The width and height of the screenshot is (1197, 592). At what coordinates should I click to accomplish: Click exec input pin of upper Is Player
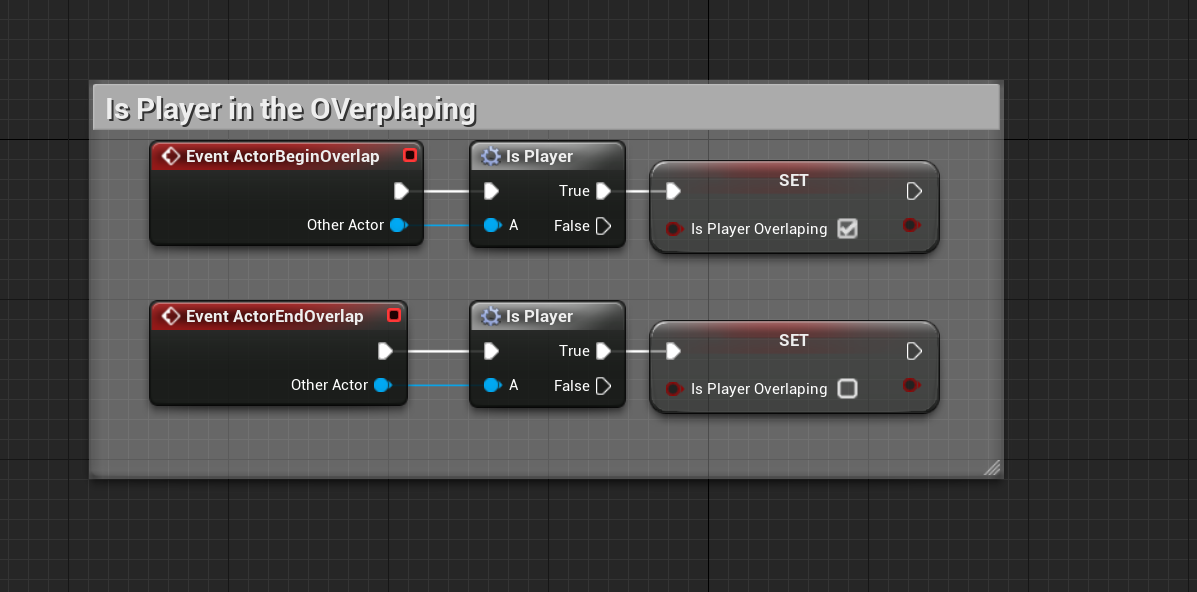click(x=492, y=191)
